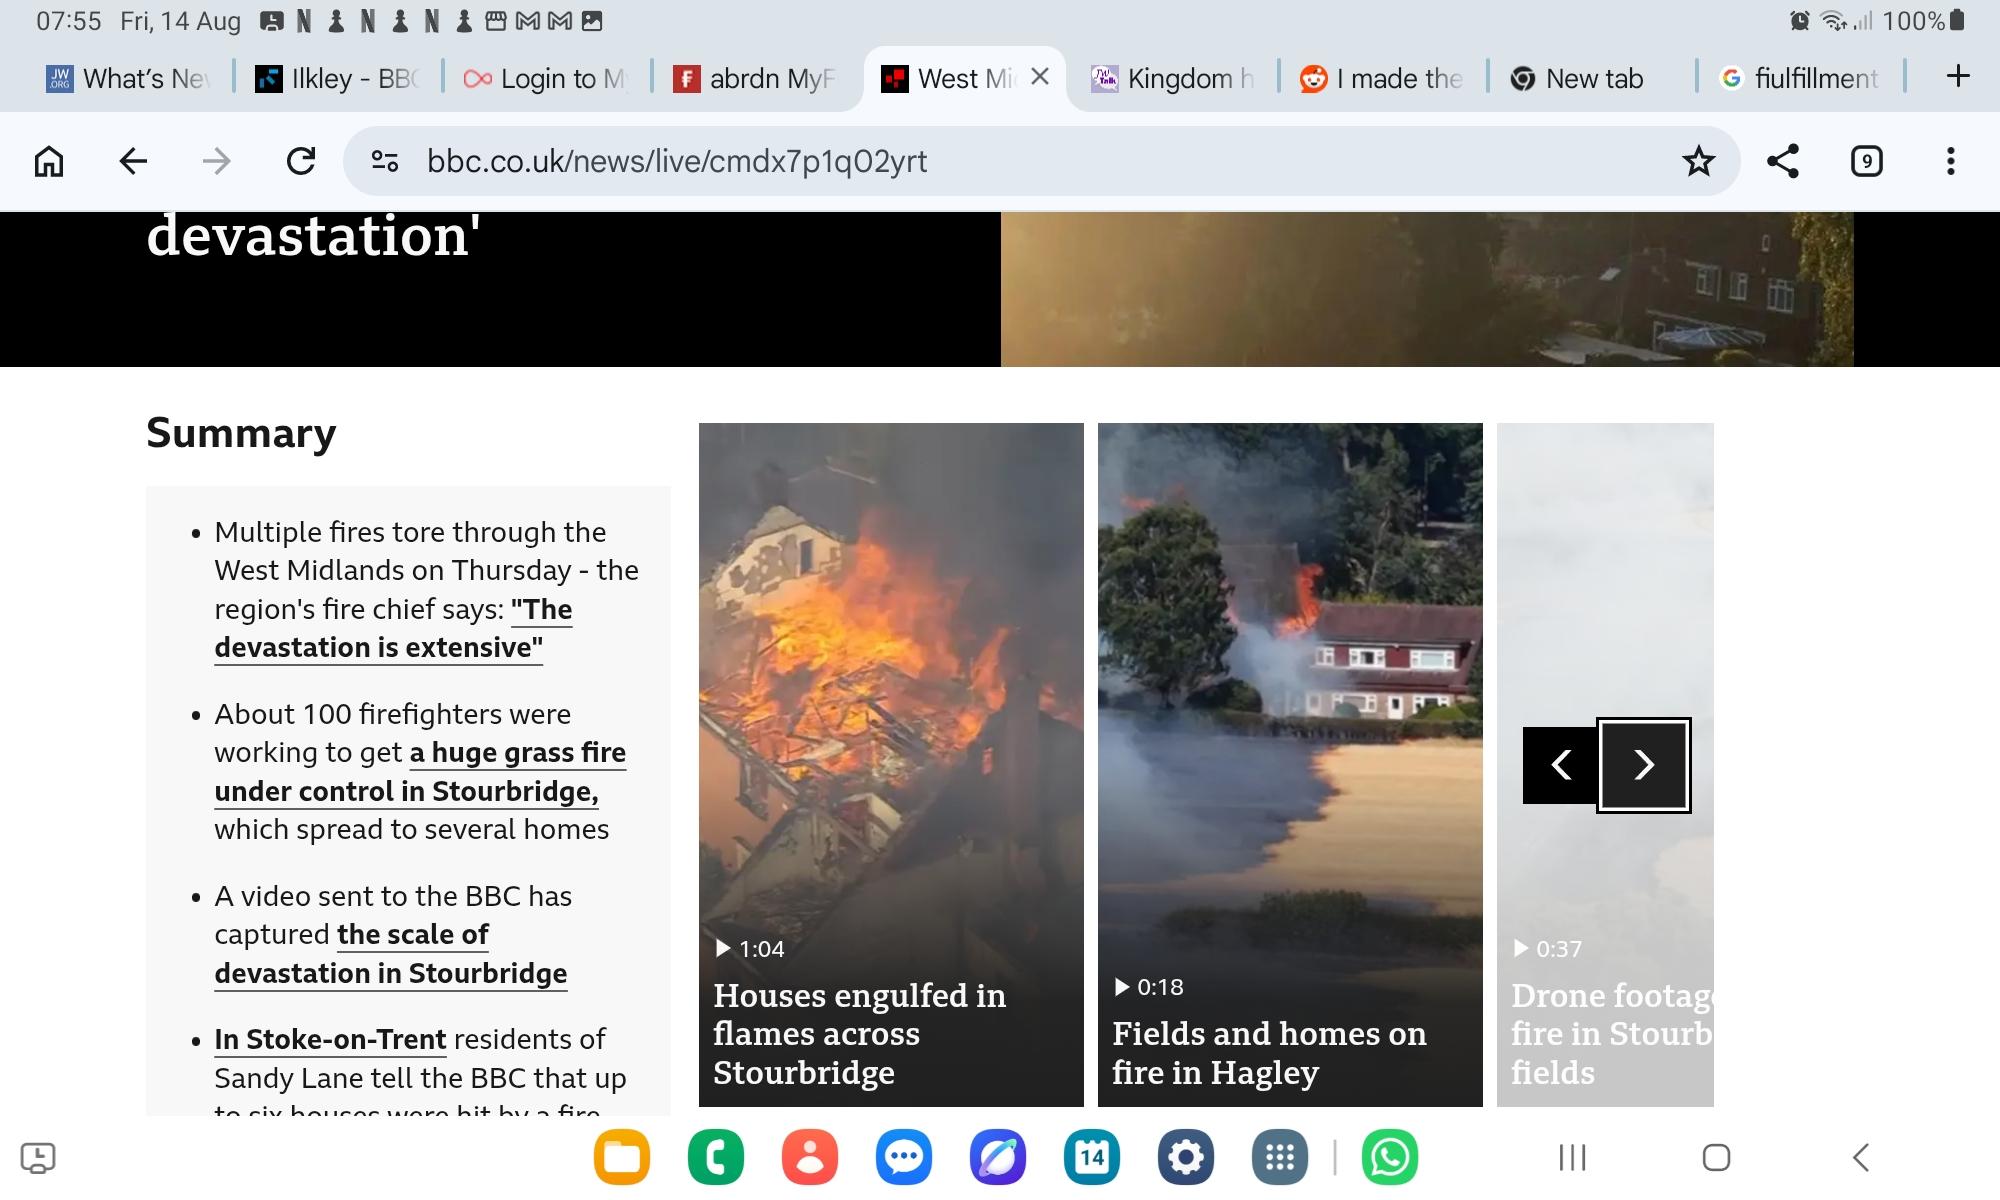Show next videos with the right carousel arrow
The height and width of the screenshot is (1200, 2000).
[1644, 765]
